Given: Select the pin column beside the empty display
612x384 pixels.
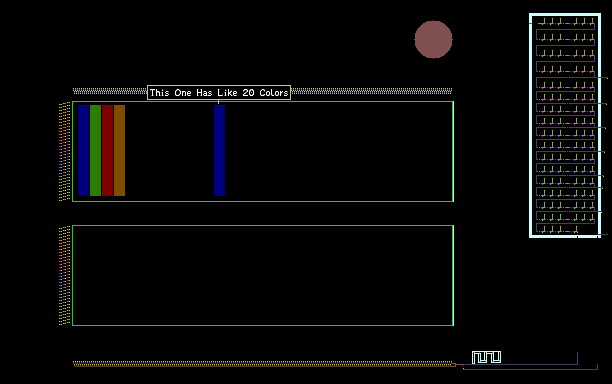Looking at the screenshot, I should pos(65,276).
